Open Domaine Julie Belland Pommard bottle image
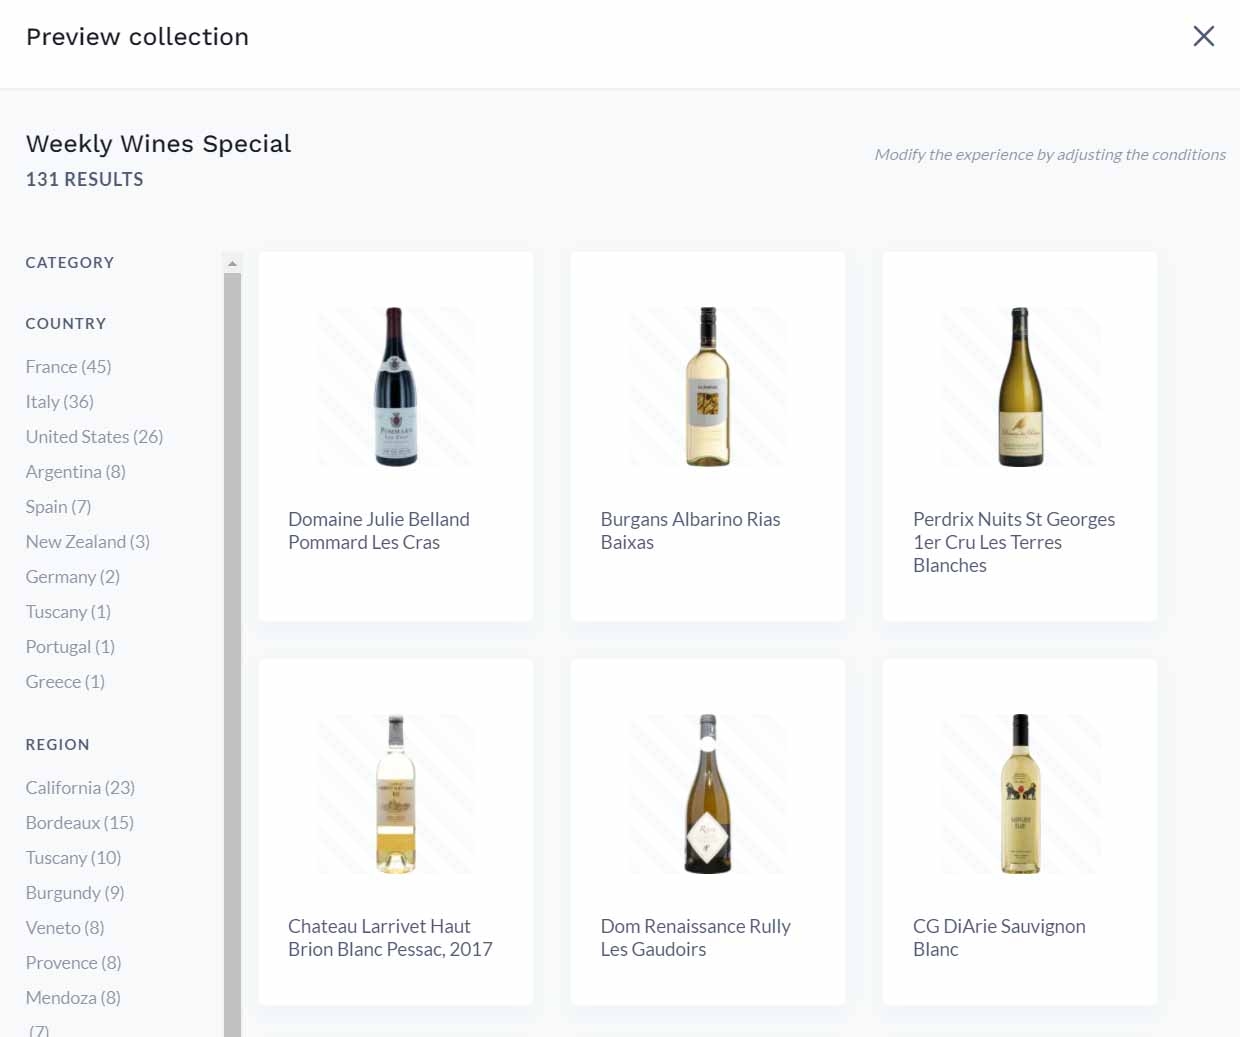 pyautogui.click(x=396, y=386)
